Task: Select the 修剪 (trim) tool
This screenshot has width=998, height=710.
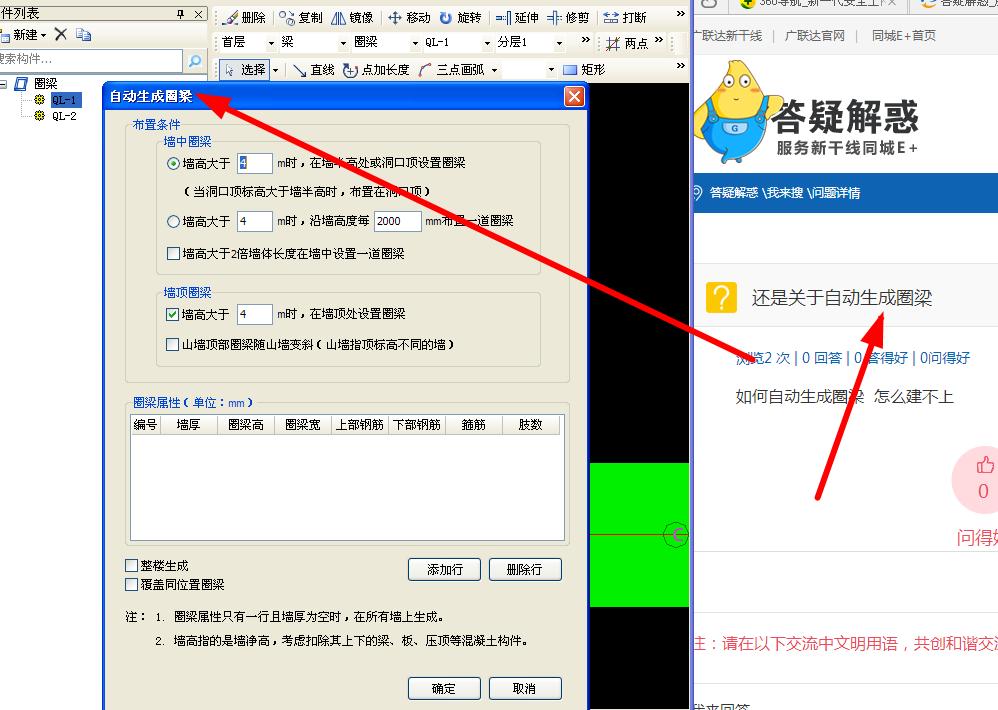Action: coord(568,18)
